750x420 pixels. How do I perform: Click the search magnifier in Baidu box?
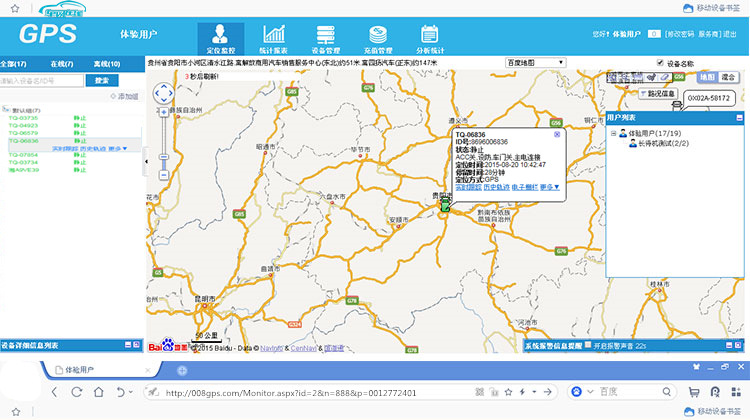pos(666,392)
